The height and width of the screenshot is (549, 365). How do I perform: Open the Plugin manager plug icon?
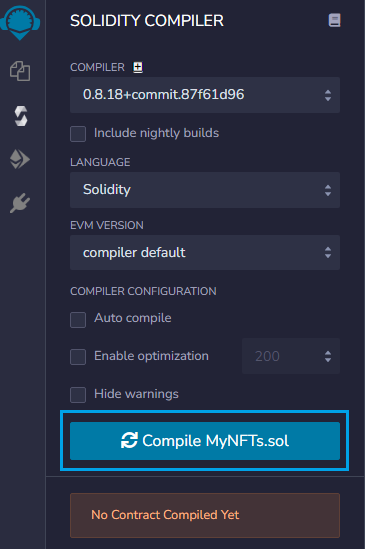(x=20, y=203)
